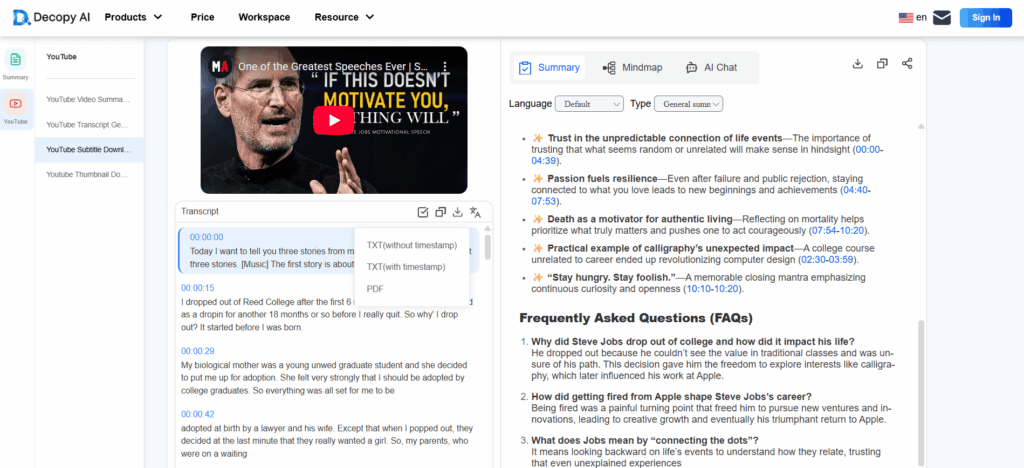Share the summary using the share icon
The image size is (1024, 468).
pos(907,64)
